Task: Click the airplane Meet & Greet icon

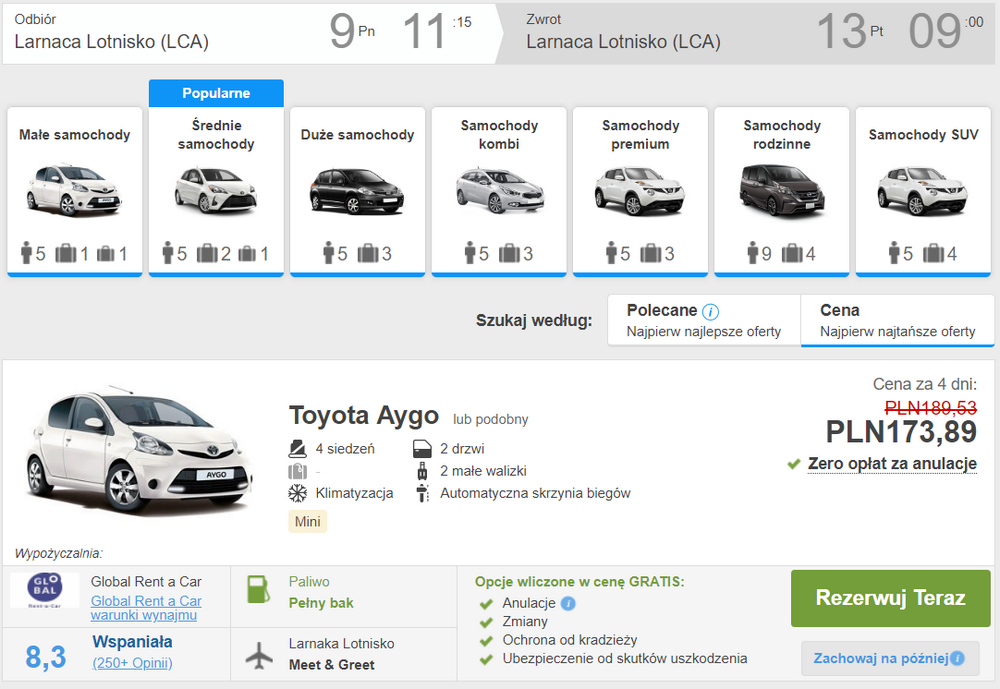Action: [x=259, y=655]
